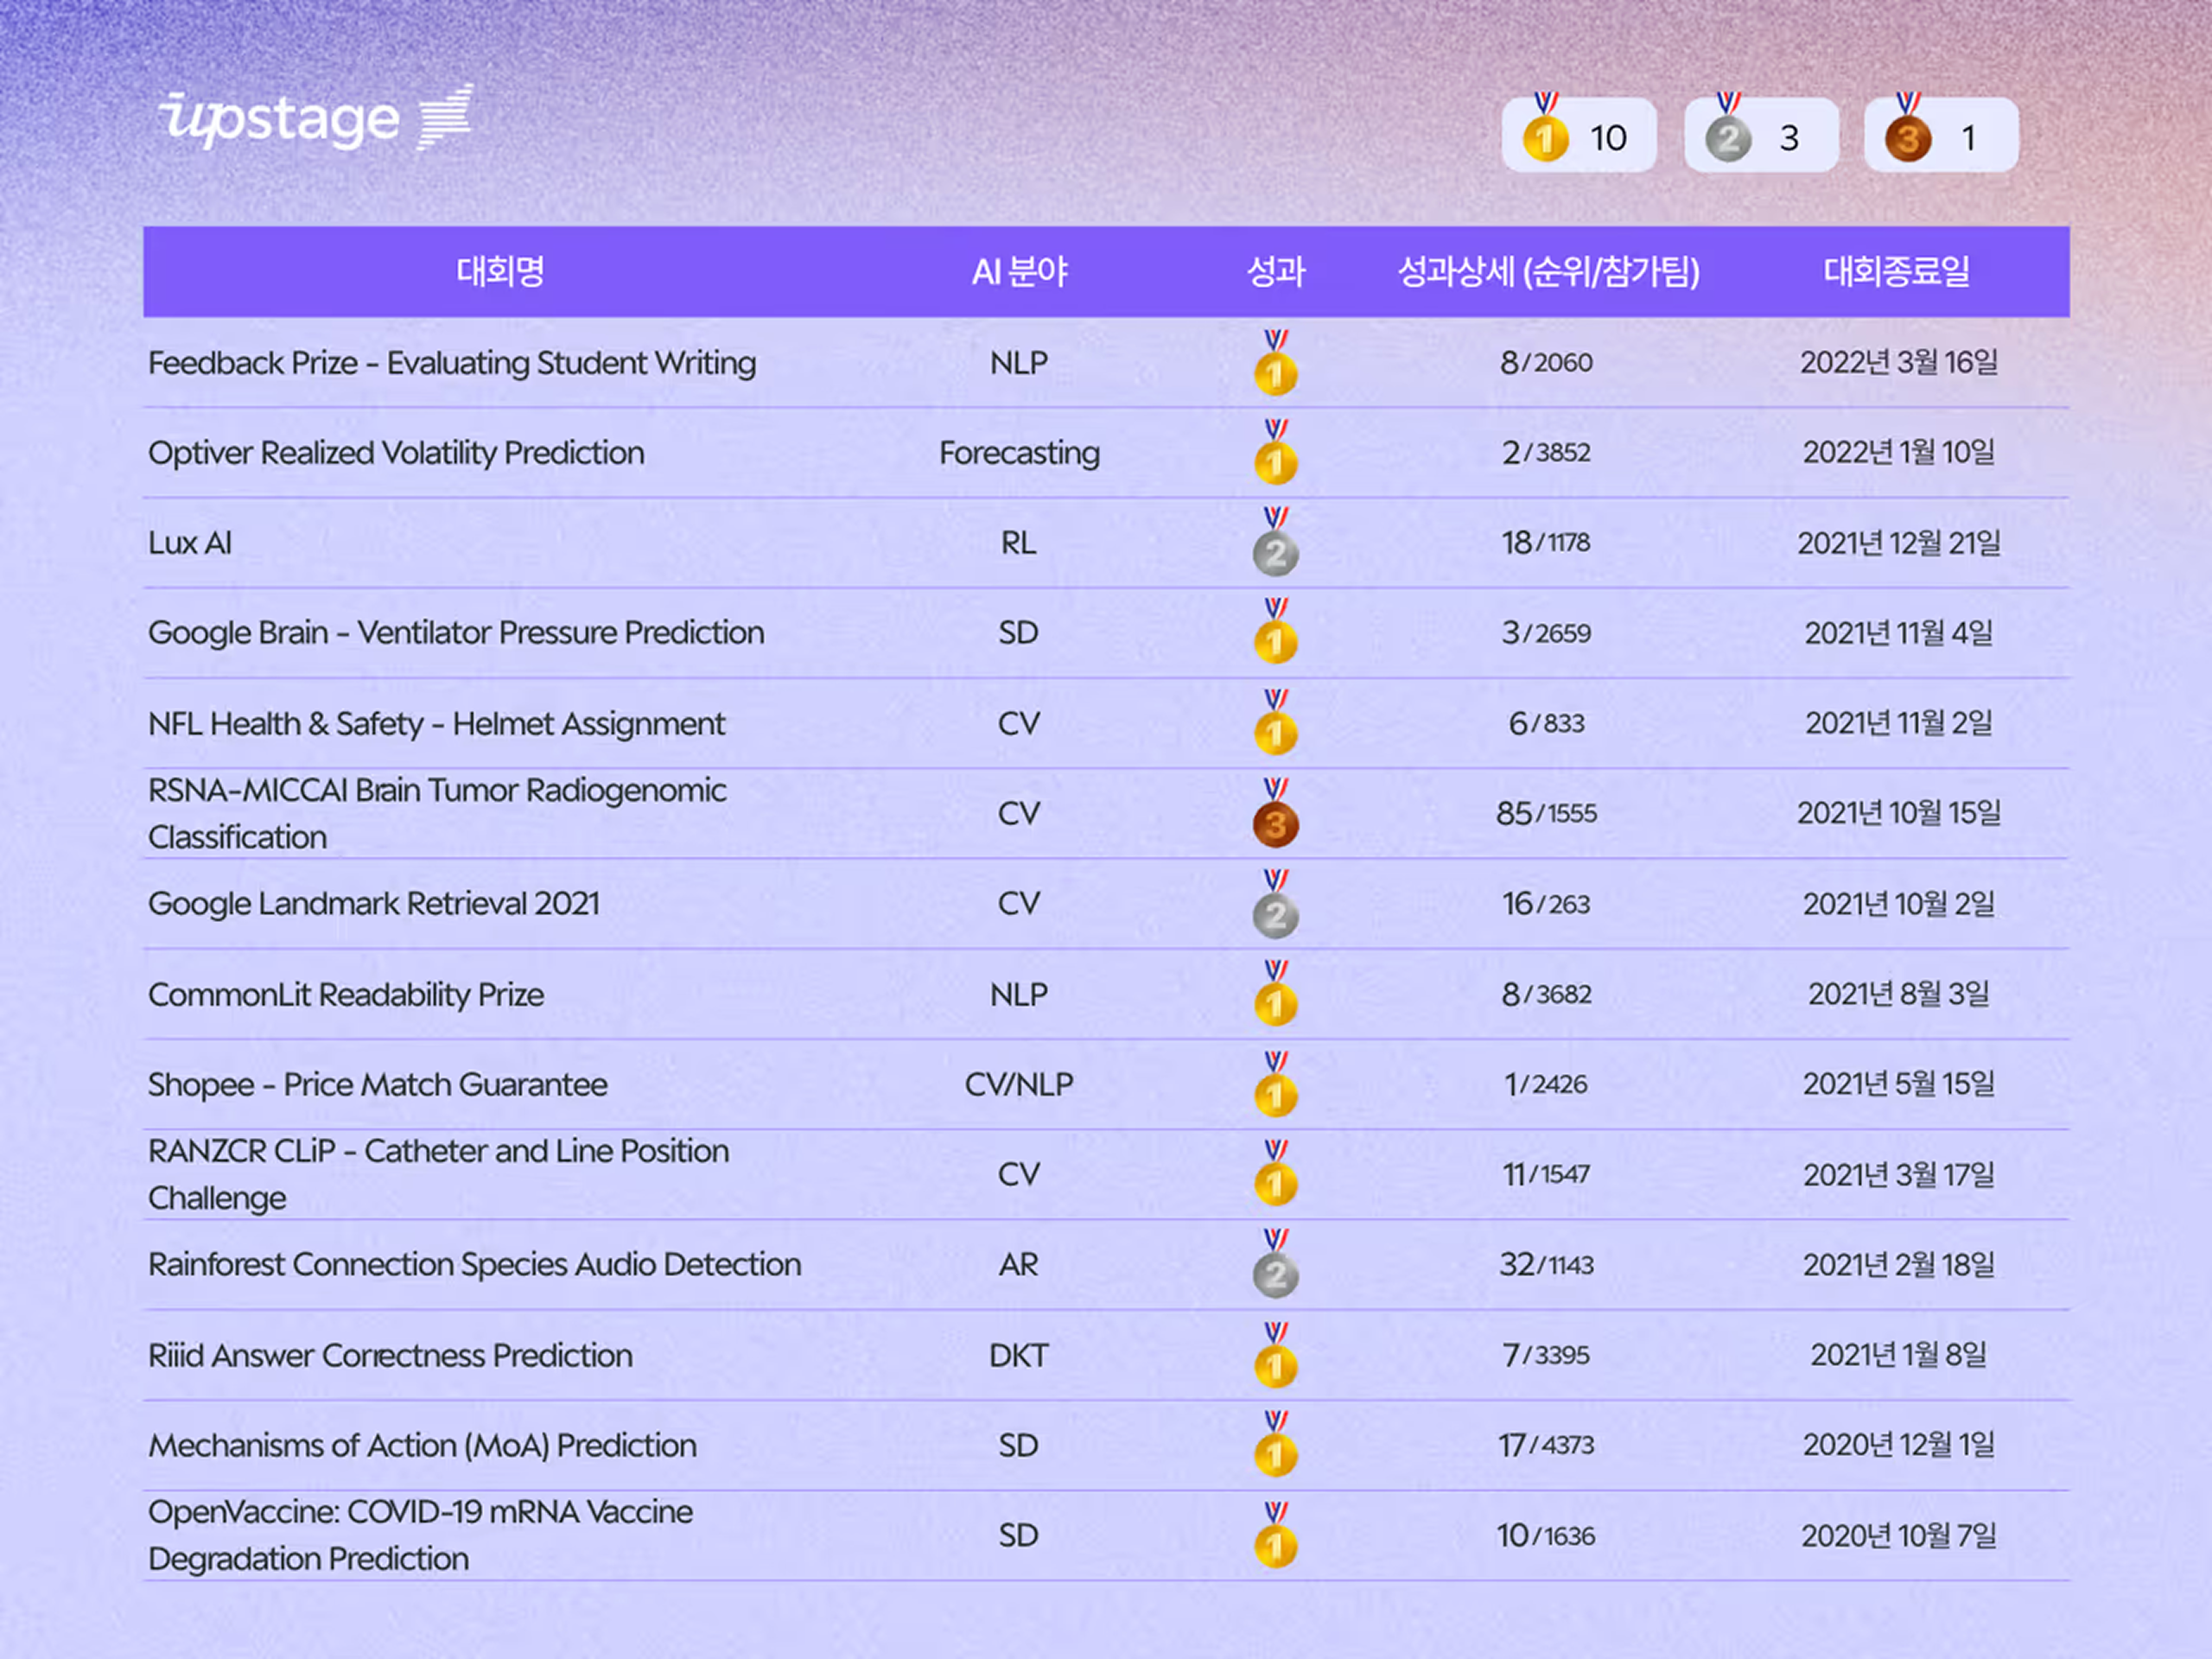
Task: Click the rank value '1/2426'
Action: tap(1546, 1084)
